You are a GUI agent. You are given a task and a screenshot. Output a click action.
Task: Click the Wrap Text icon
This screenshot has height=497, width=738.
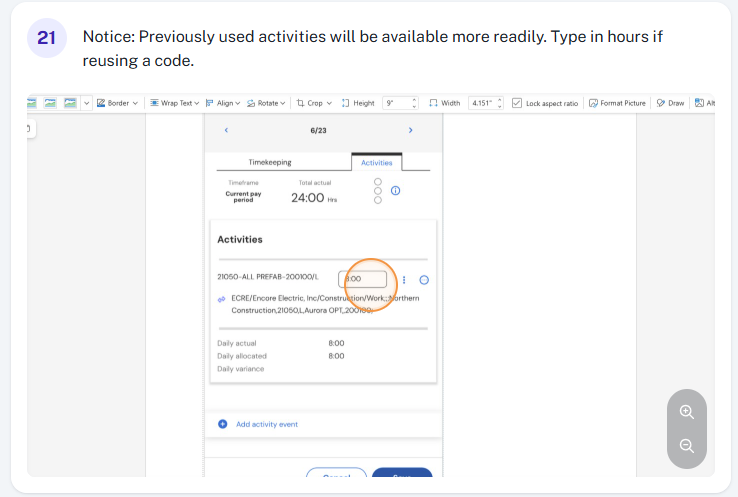154,103
